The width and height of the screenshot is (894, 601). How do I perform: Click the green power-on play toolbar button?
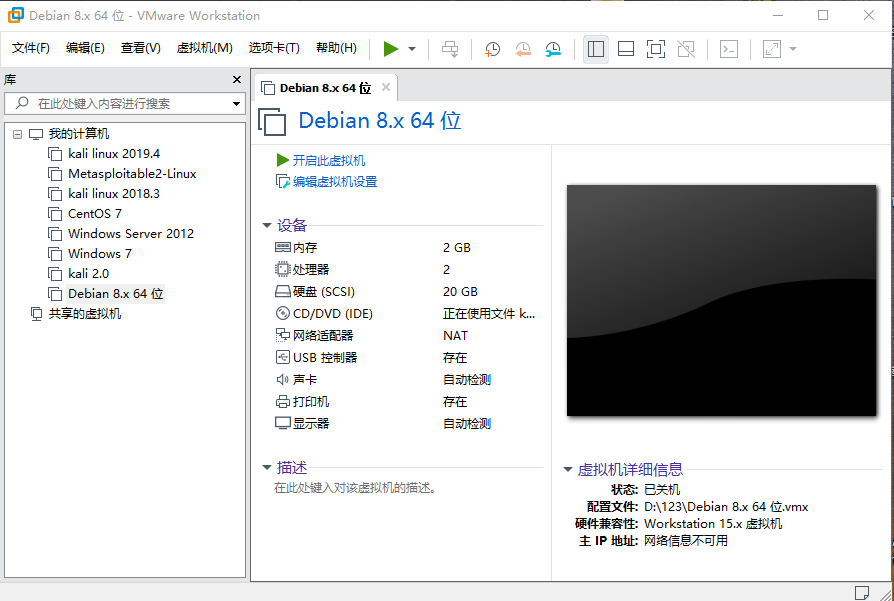(391, 49)
